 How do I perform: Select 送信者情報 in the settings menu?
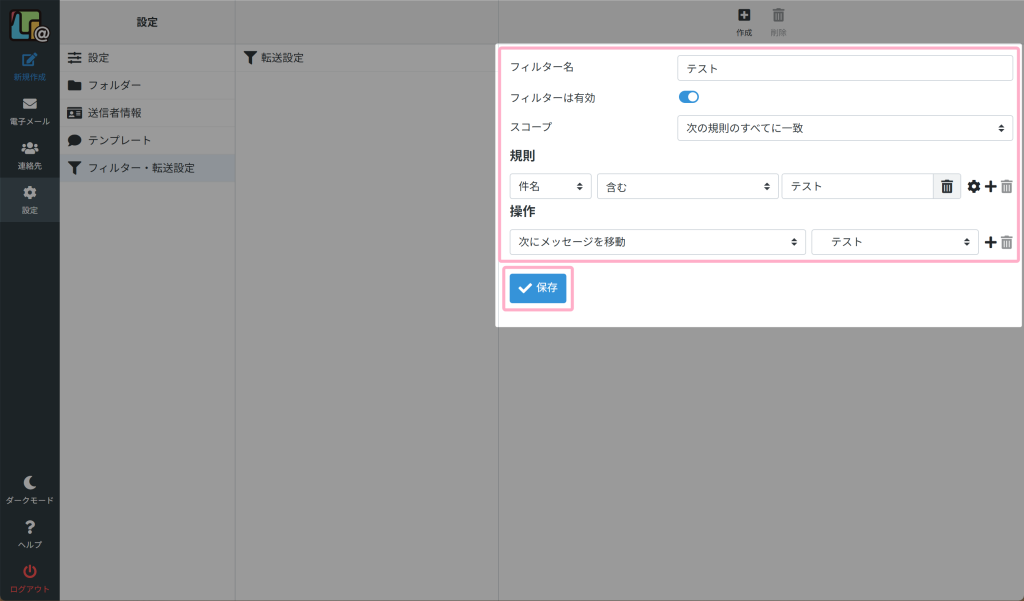click(148, 113)
